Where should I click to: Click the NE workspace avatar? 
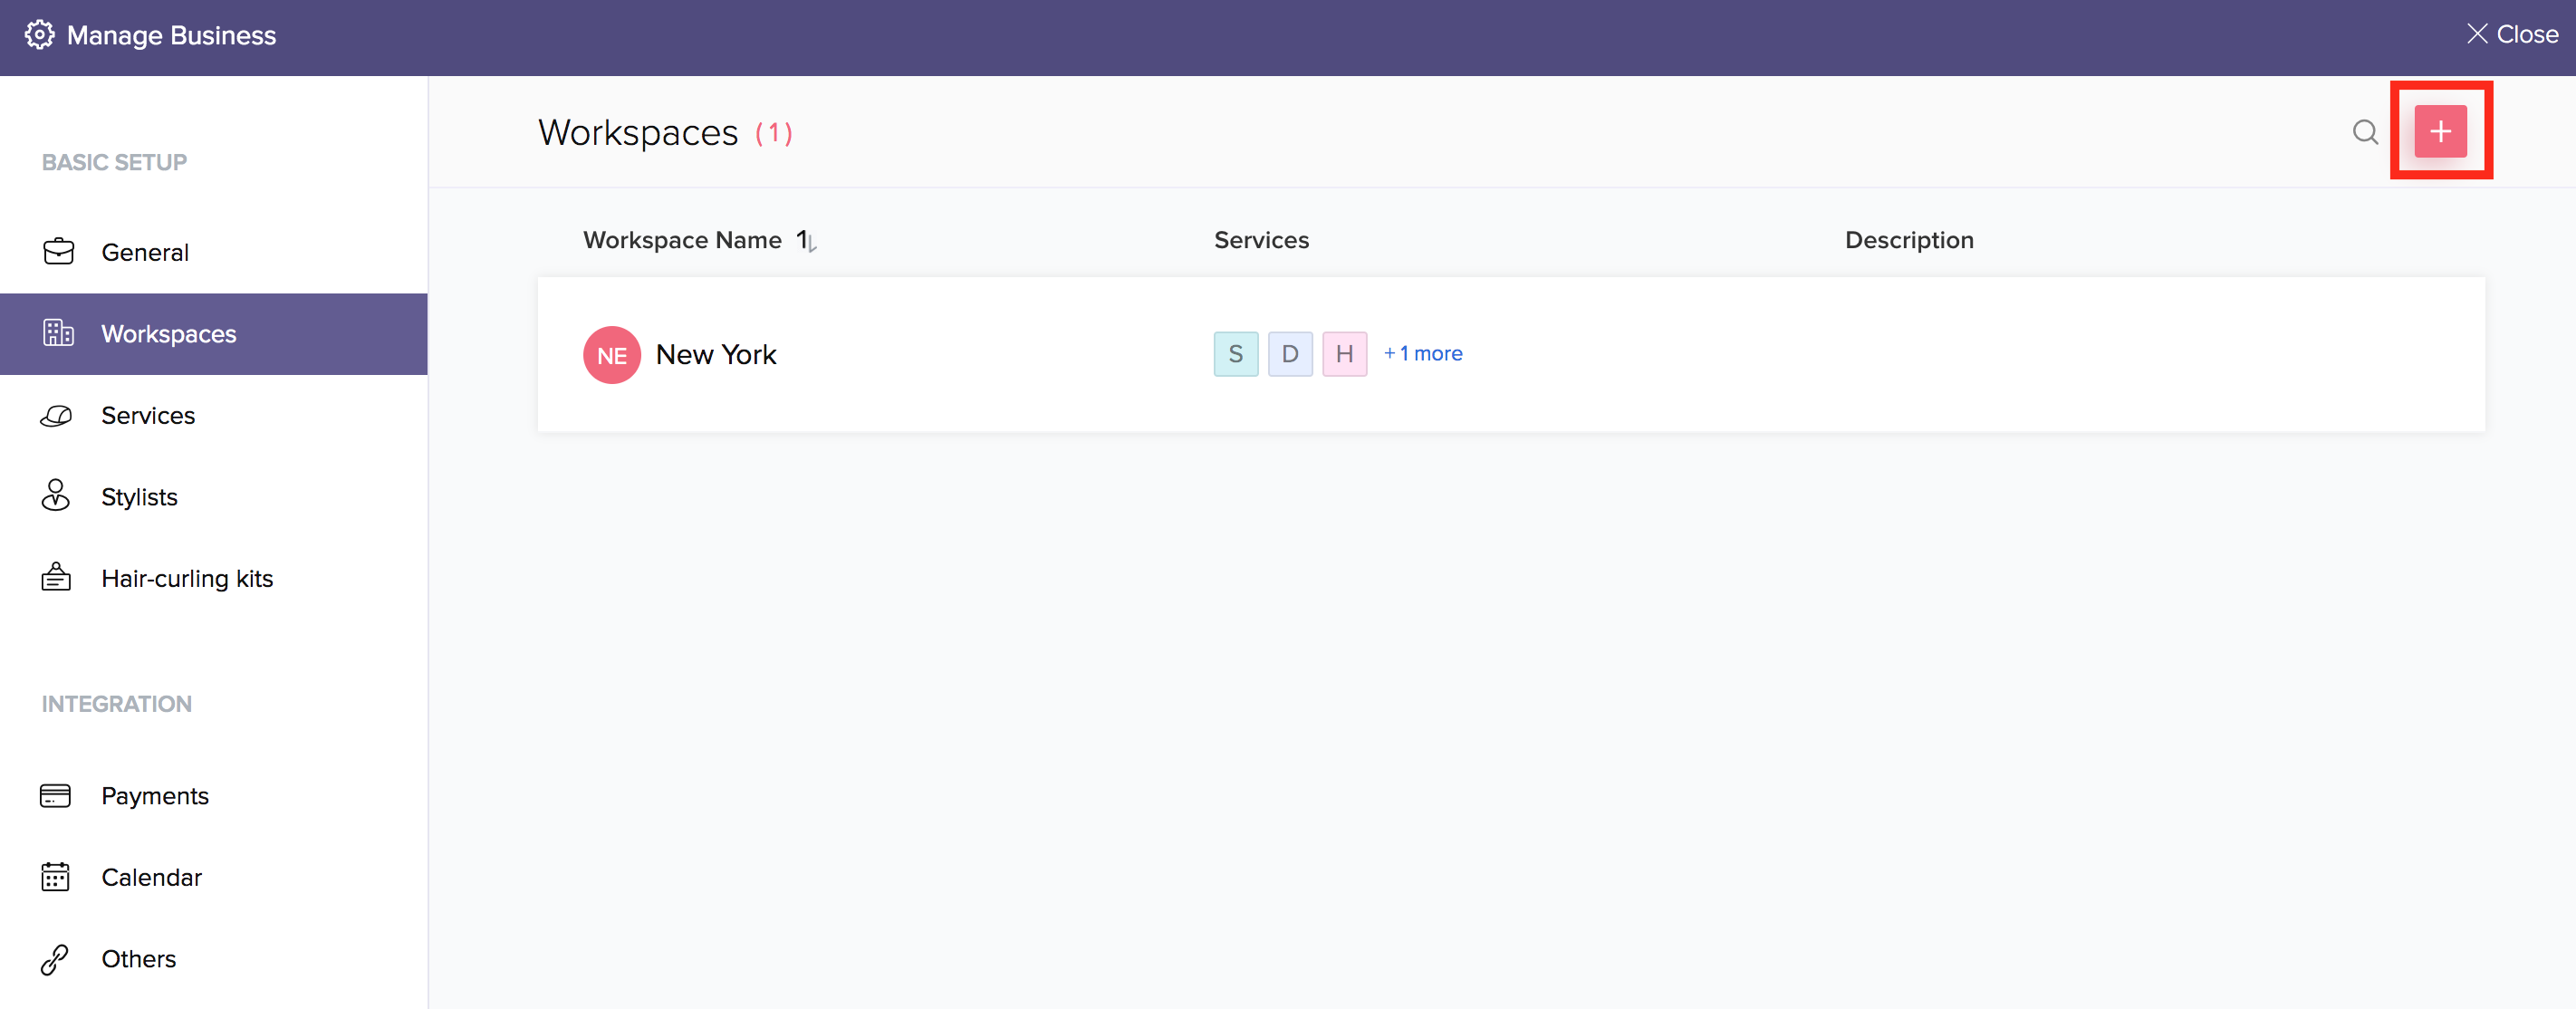pyautogui.click(x=611, y=355)
